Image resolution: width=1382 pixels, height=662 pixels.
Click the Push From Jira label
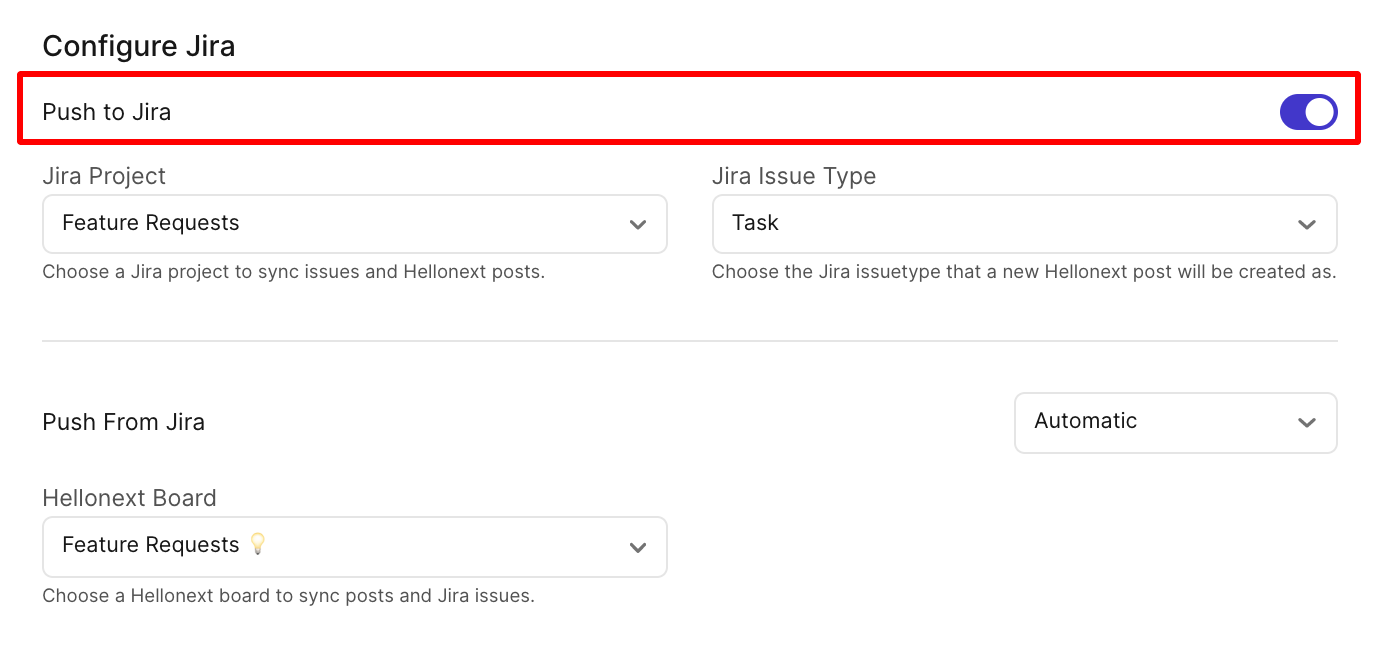tap(124, 422)
